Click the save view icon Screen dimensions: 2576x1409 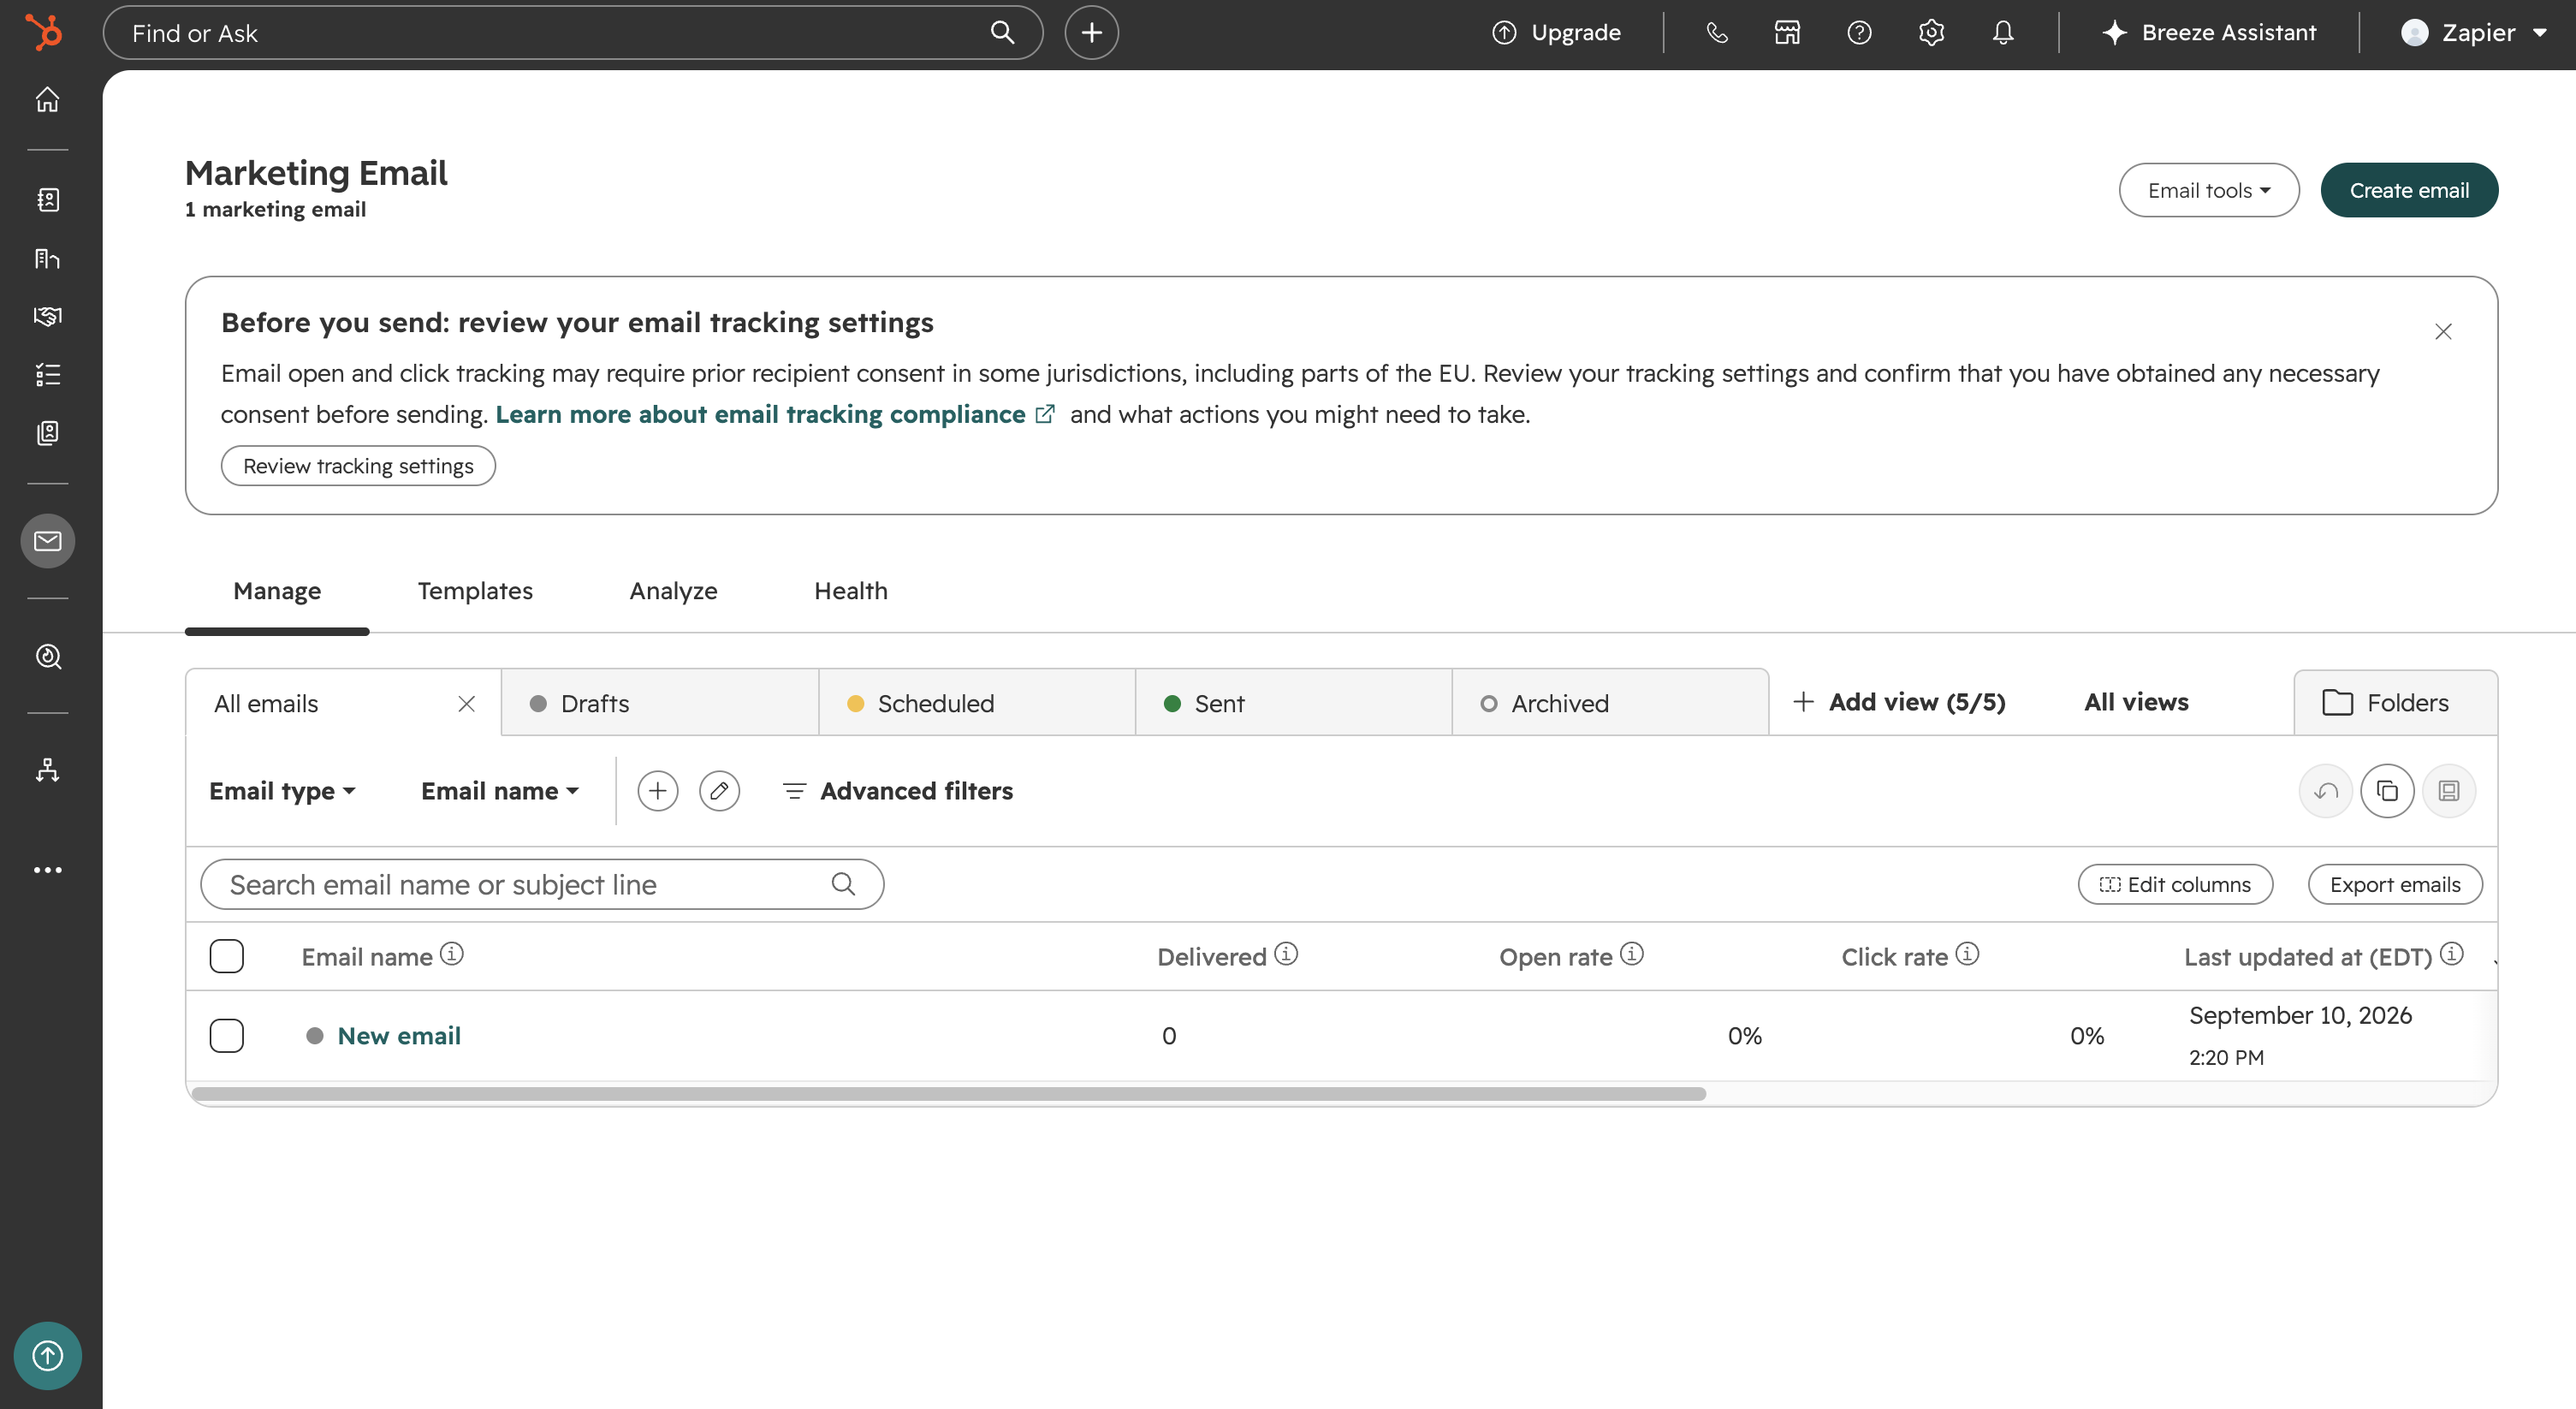(x=2449, y=791)
